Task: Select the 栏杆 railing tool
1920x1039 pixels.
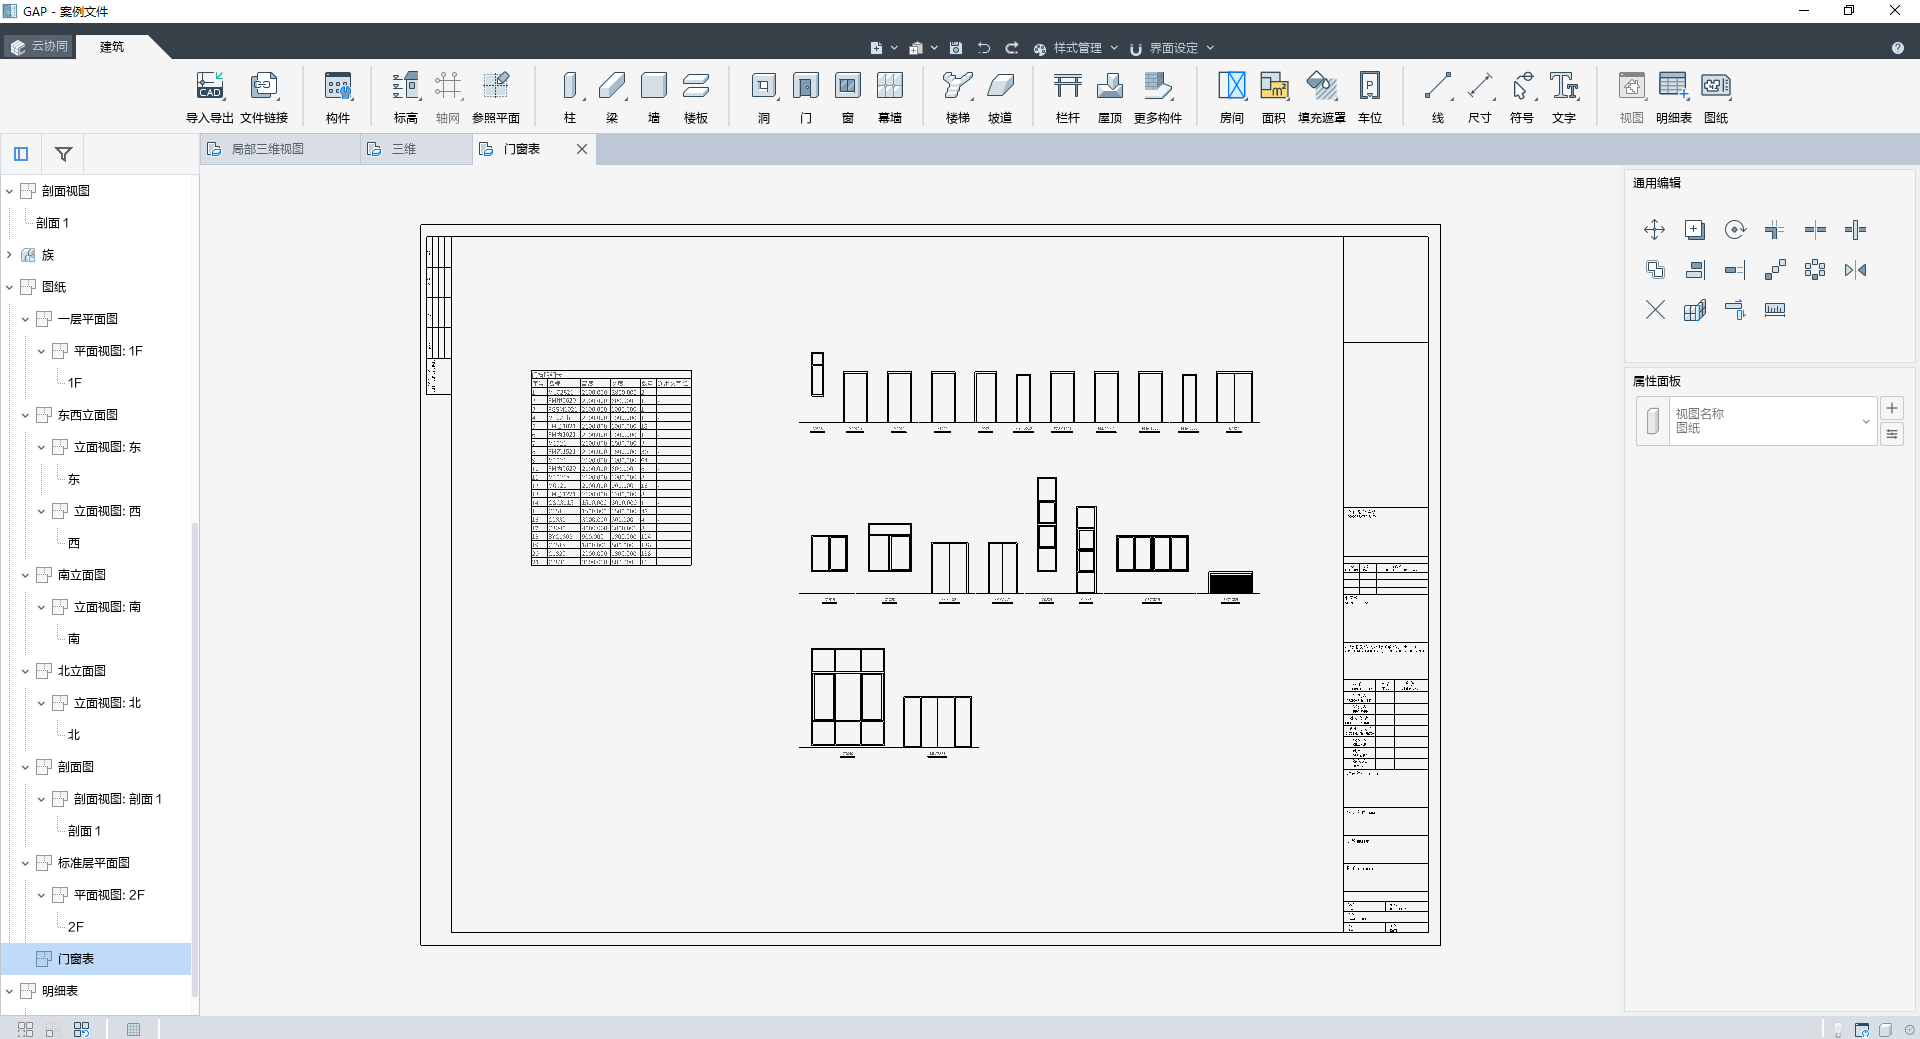Action: pos(1068,97)
